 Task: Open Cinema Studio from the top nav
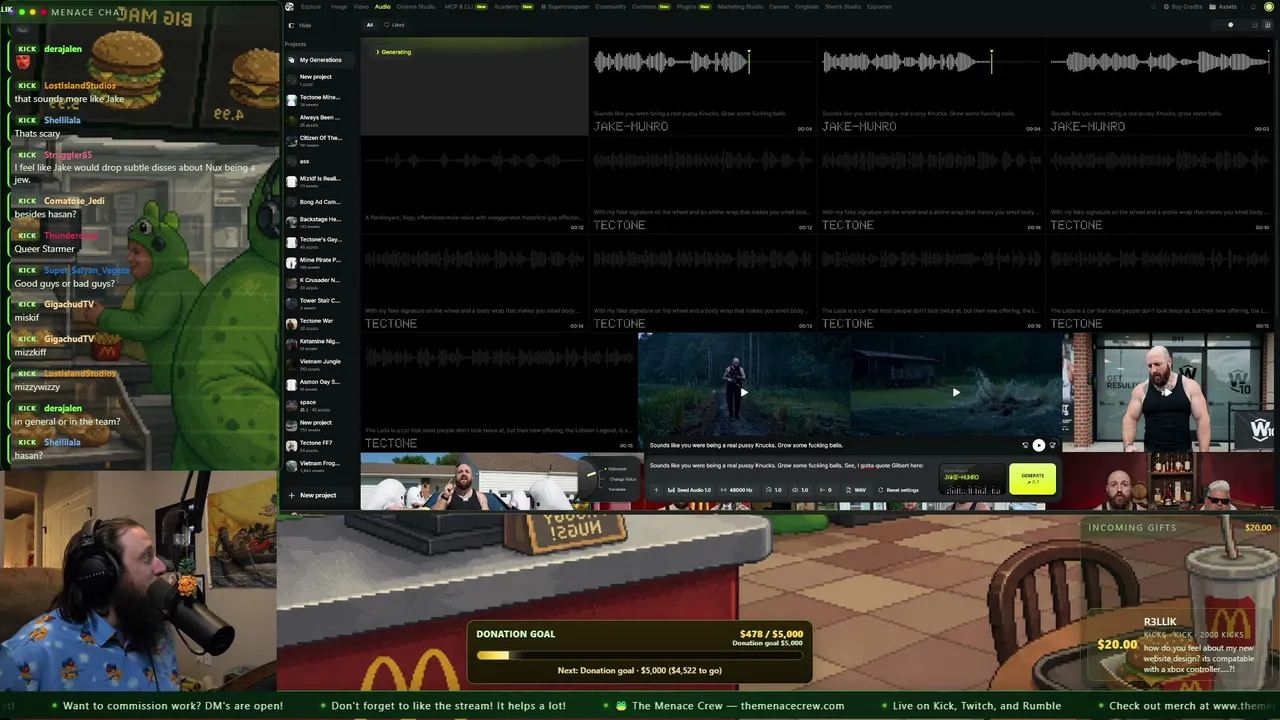tap(416, 7)
